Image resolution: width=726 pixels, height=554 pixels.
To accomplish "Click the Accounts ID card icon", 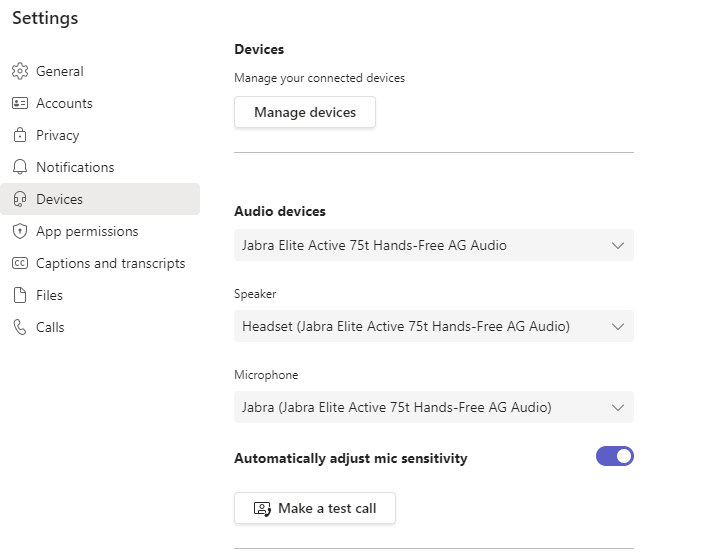I will [20, 103].
